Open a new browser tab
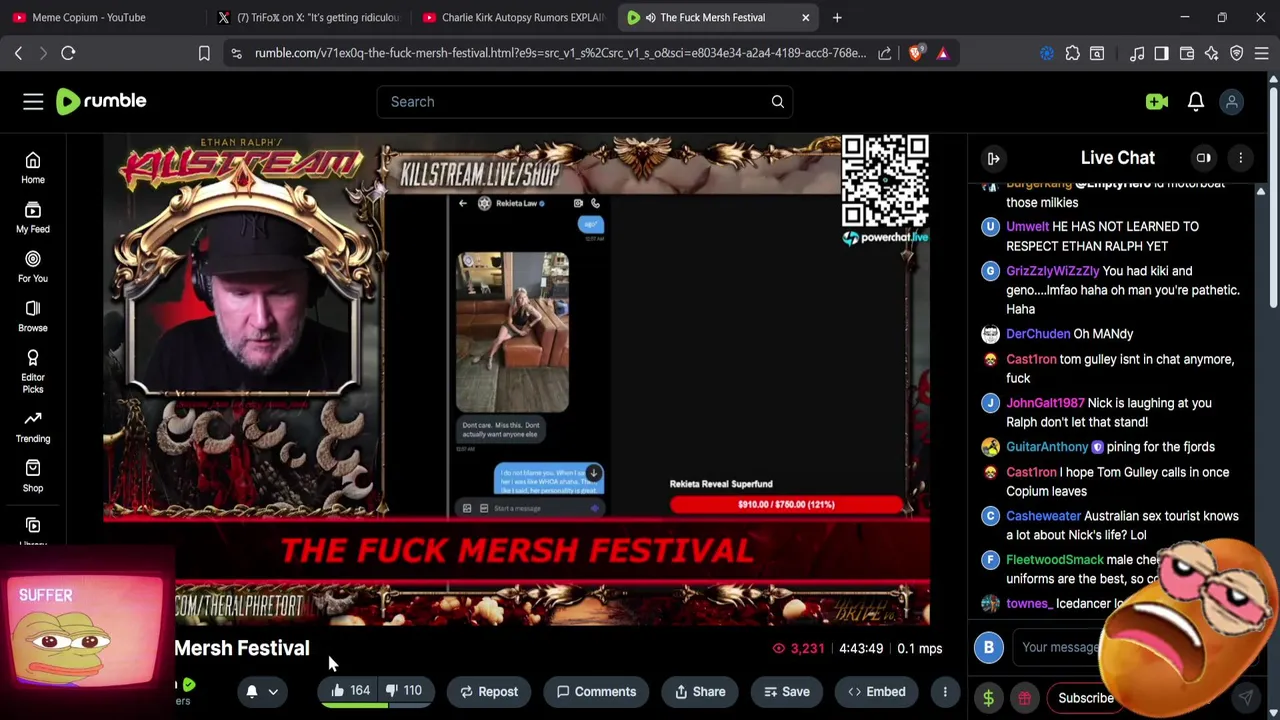The image size is (1280, 720). click(x=837, y=17)
